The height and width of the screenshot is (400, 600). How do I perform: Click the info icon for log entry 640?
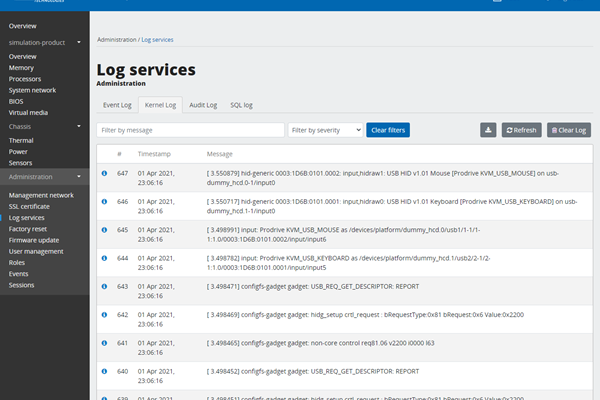pos(104,372)
